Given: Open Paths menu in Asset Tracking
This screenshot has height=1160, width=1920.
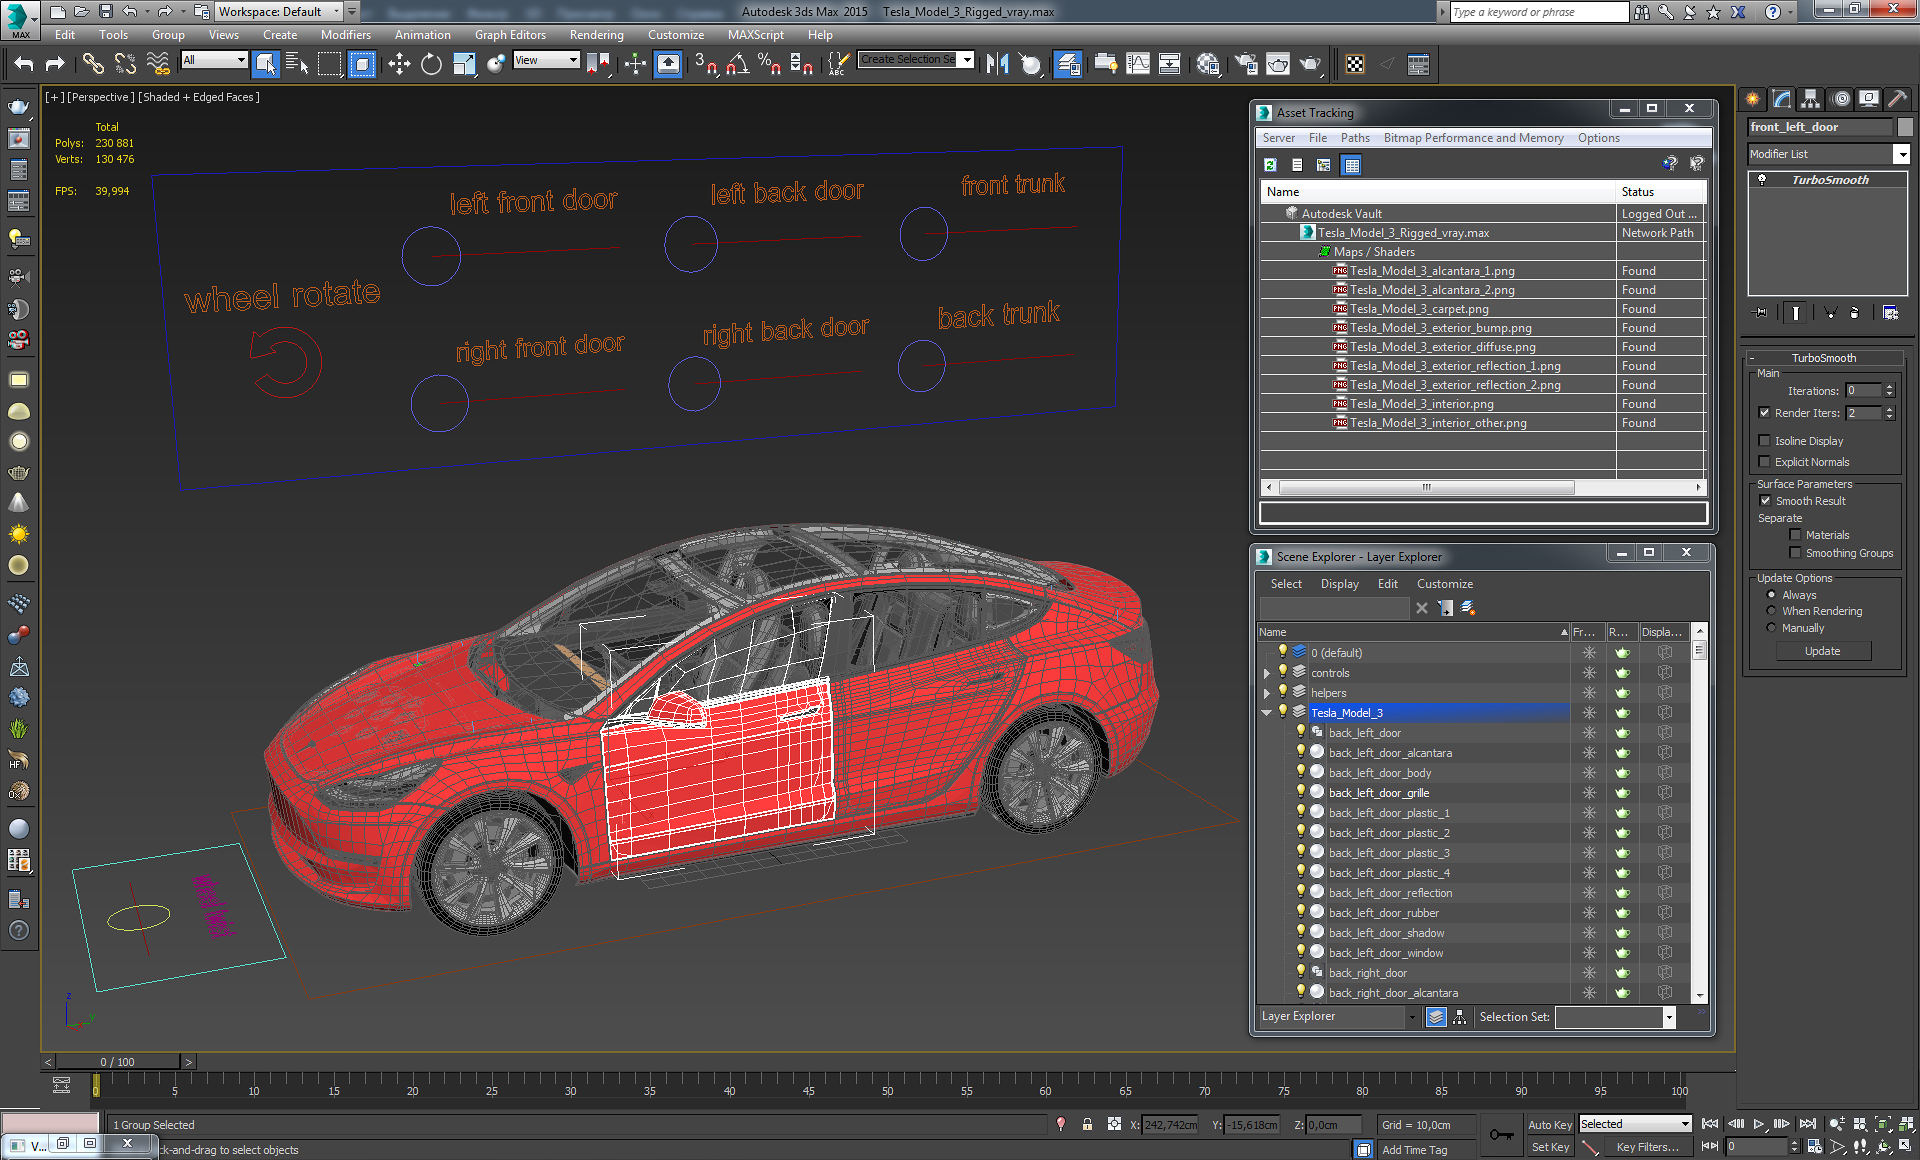Looking at the screenshot, I should (1355, 138).
